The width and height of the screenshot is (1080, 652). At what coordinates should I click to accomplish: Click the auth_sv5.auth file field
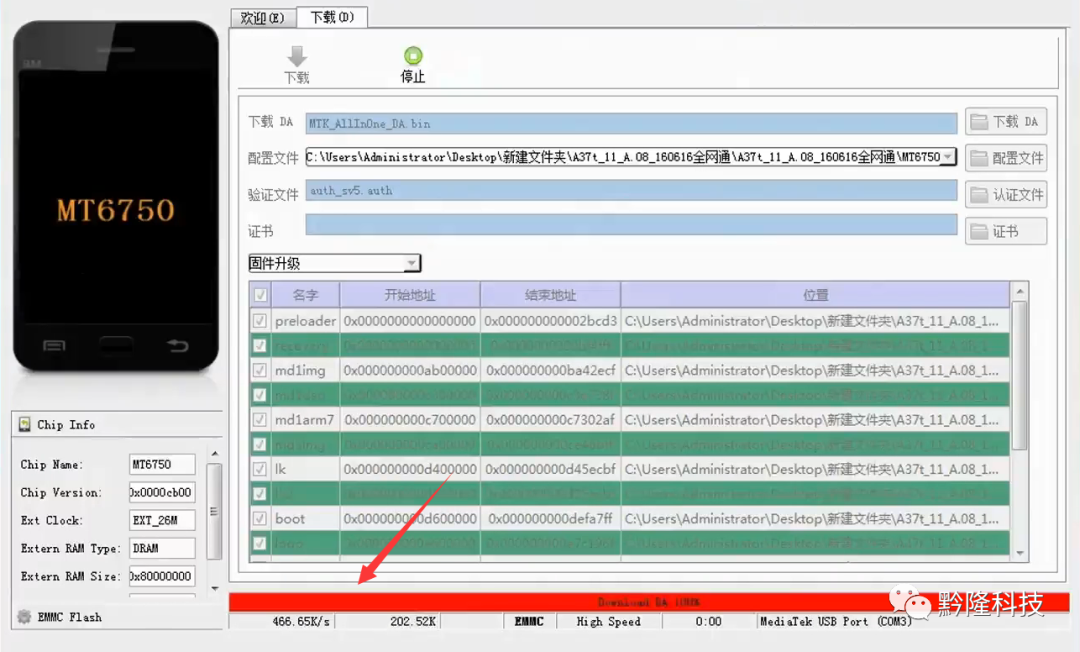click(632, 191)
